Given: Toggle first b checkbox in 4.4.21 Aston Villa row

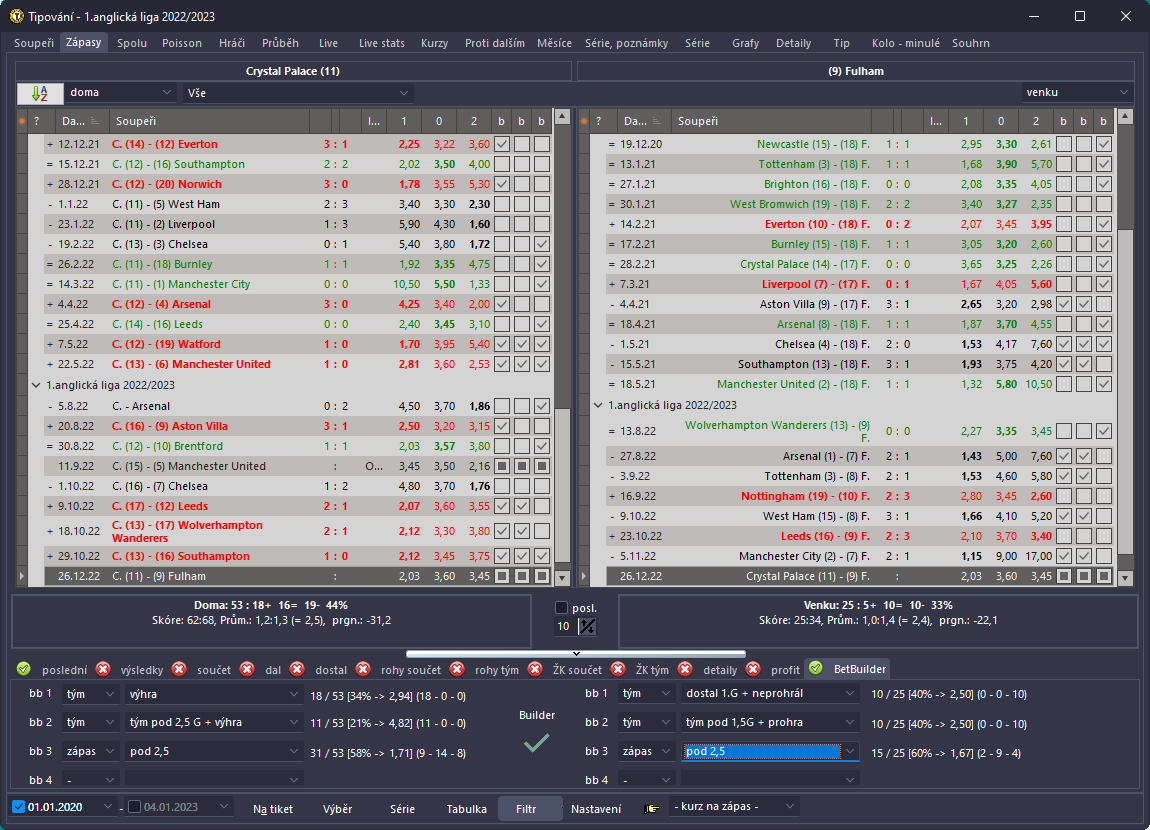Looking at the screenshot, I should point(1063,304).
